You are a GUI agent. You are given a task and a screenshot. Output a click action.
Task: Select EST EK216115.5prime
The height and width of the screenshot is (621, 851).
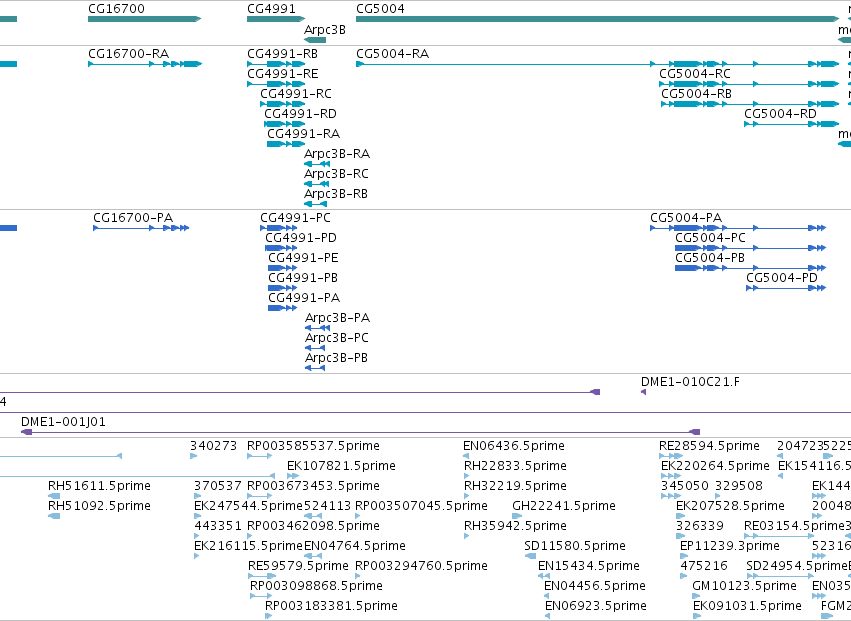(x=248, y=546)
